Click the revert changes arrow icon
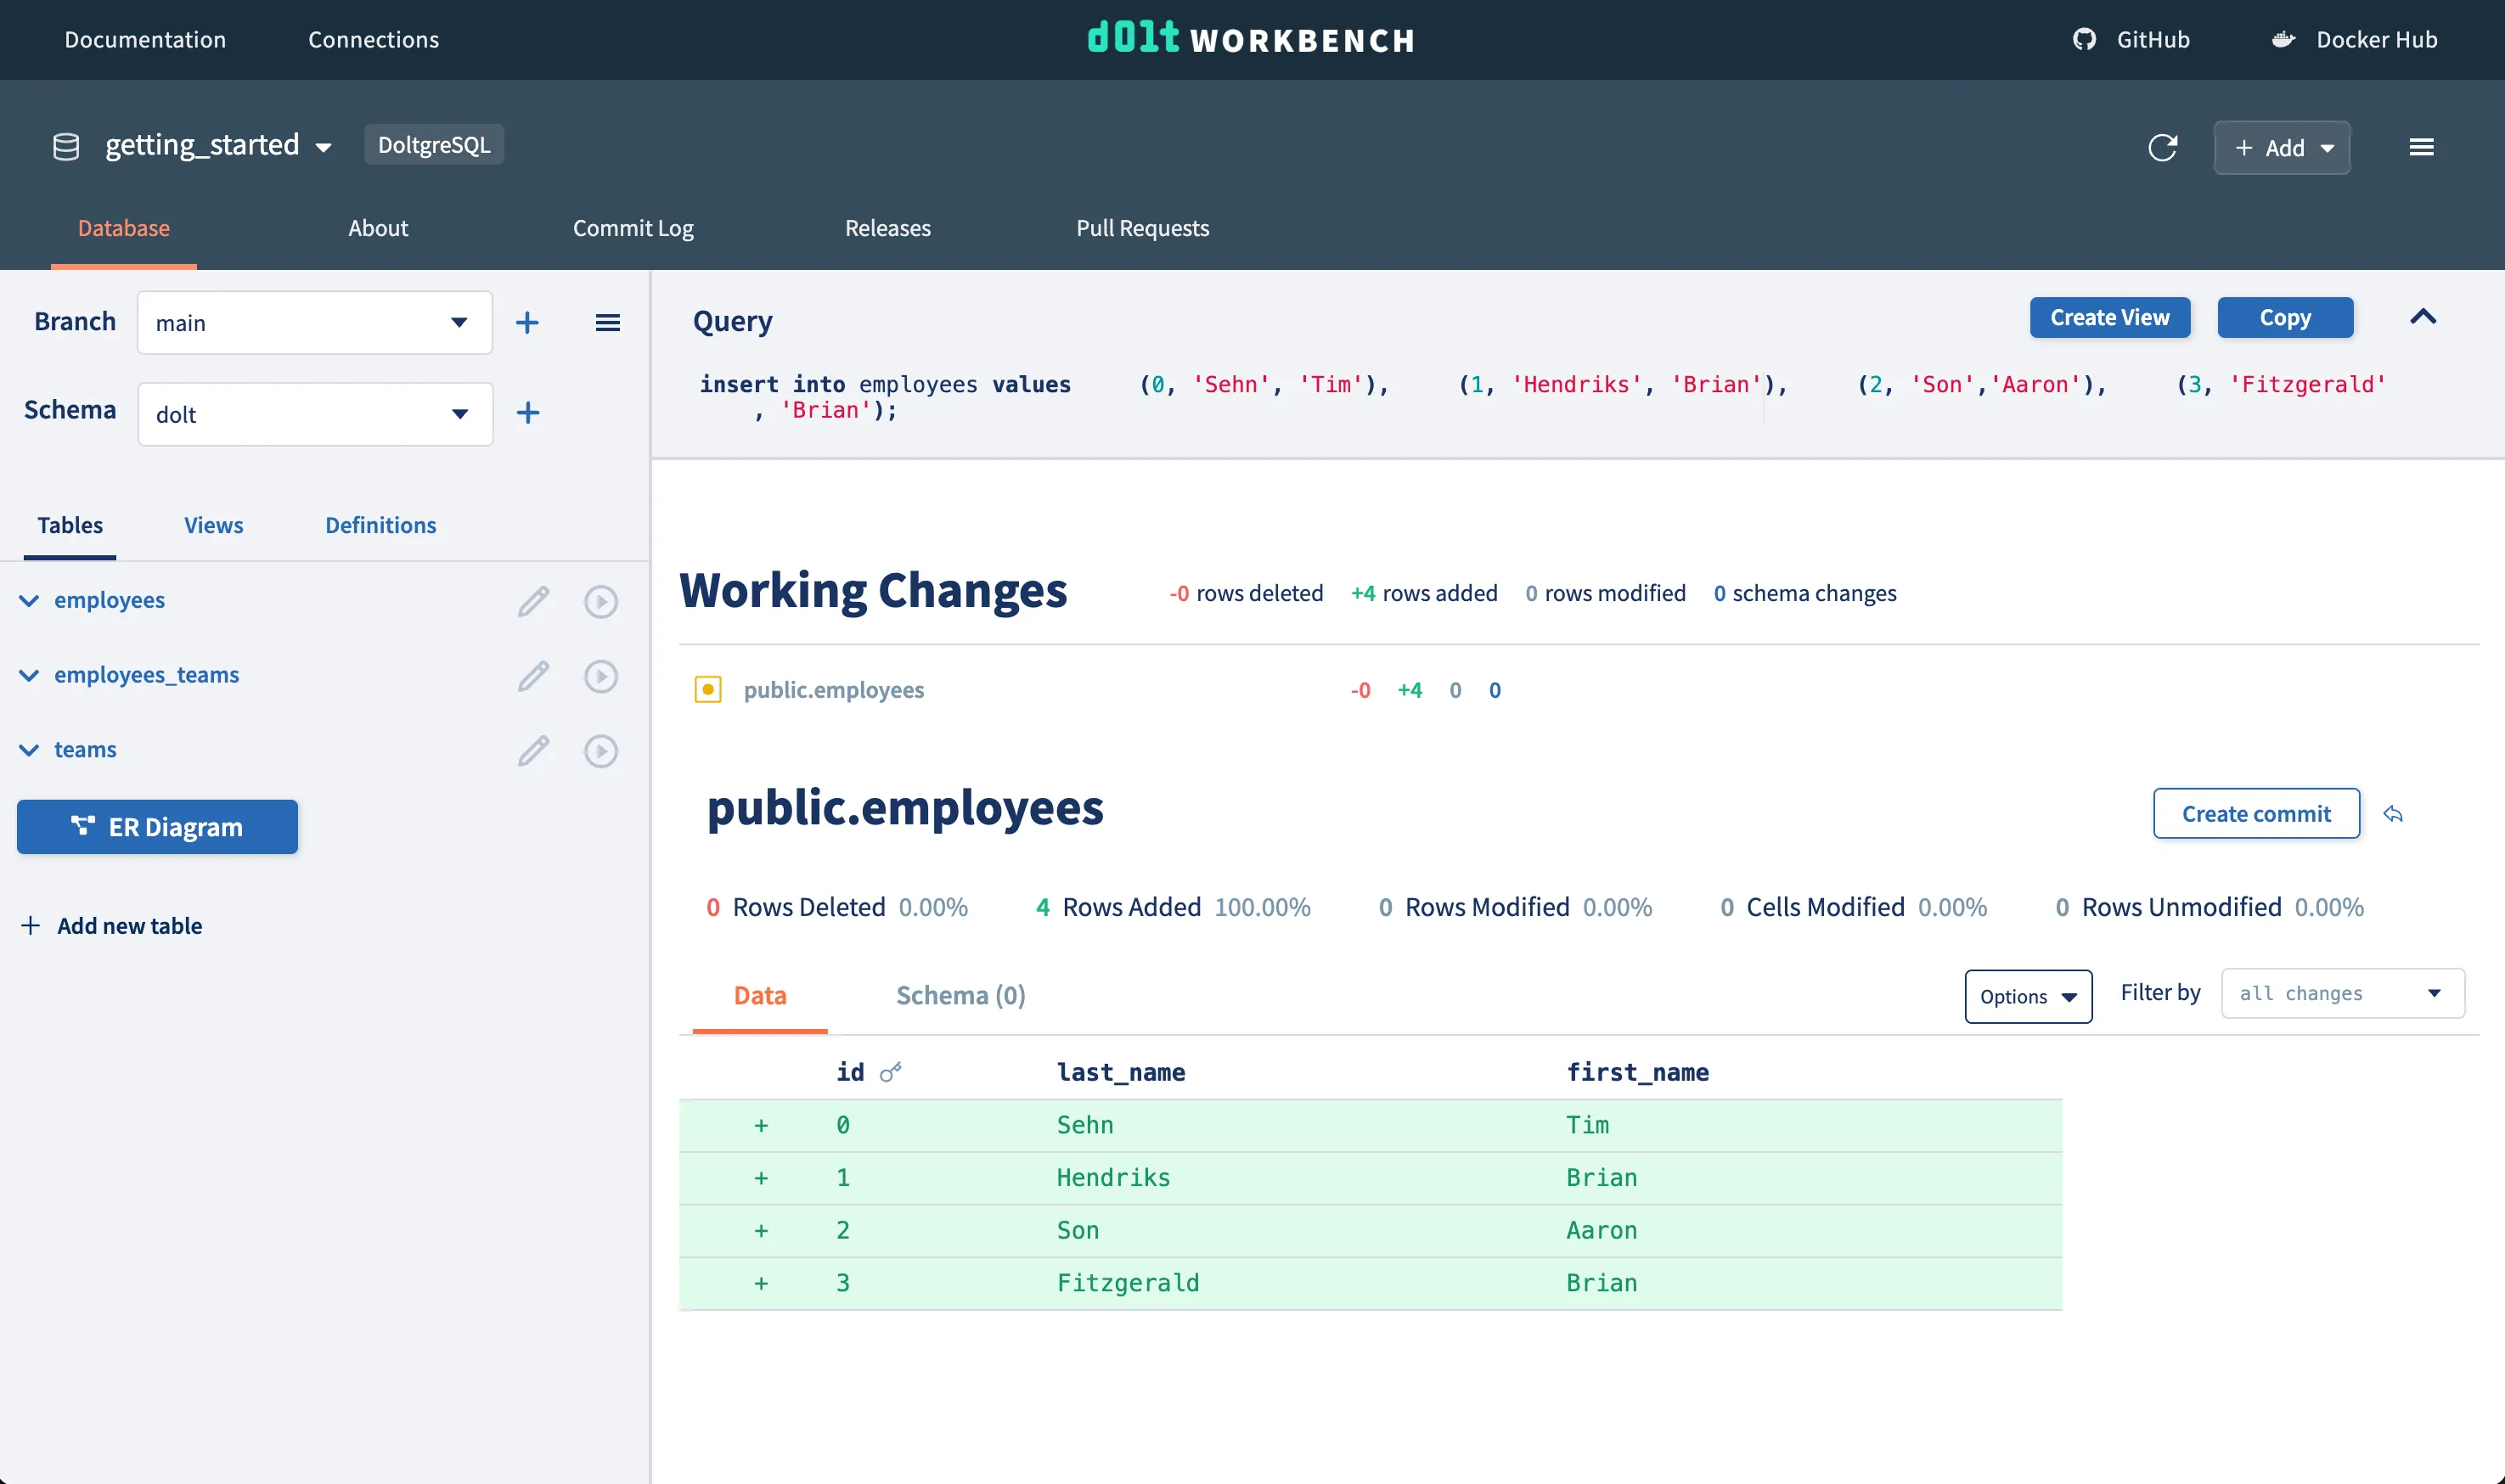This screenshot has width=2505, height=1484. (2393, 814)
